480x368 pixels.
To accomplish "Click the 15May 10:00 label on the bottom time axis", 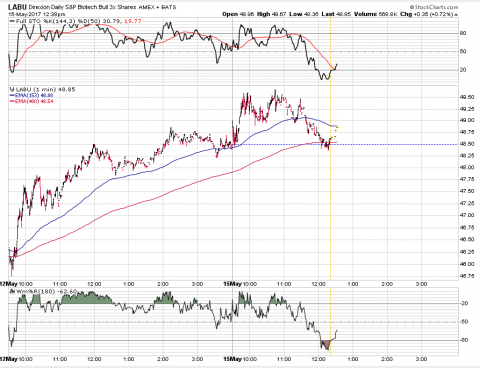I will (x=240, y=359).
